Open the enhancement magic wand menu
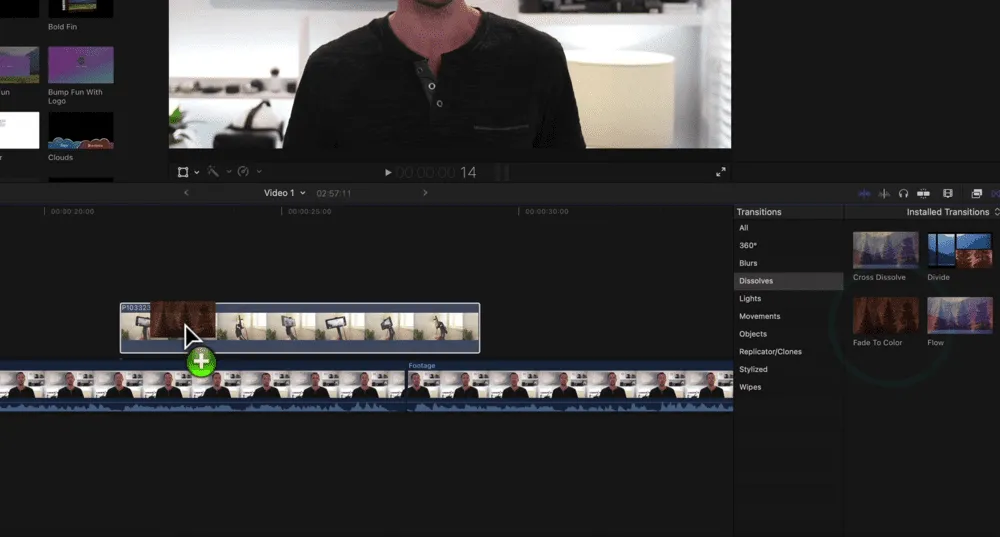This screenshot has width=1000, height=537. pyautogui.click(x=214, y=172)
